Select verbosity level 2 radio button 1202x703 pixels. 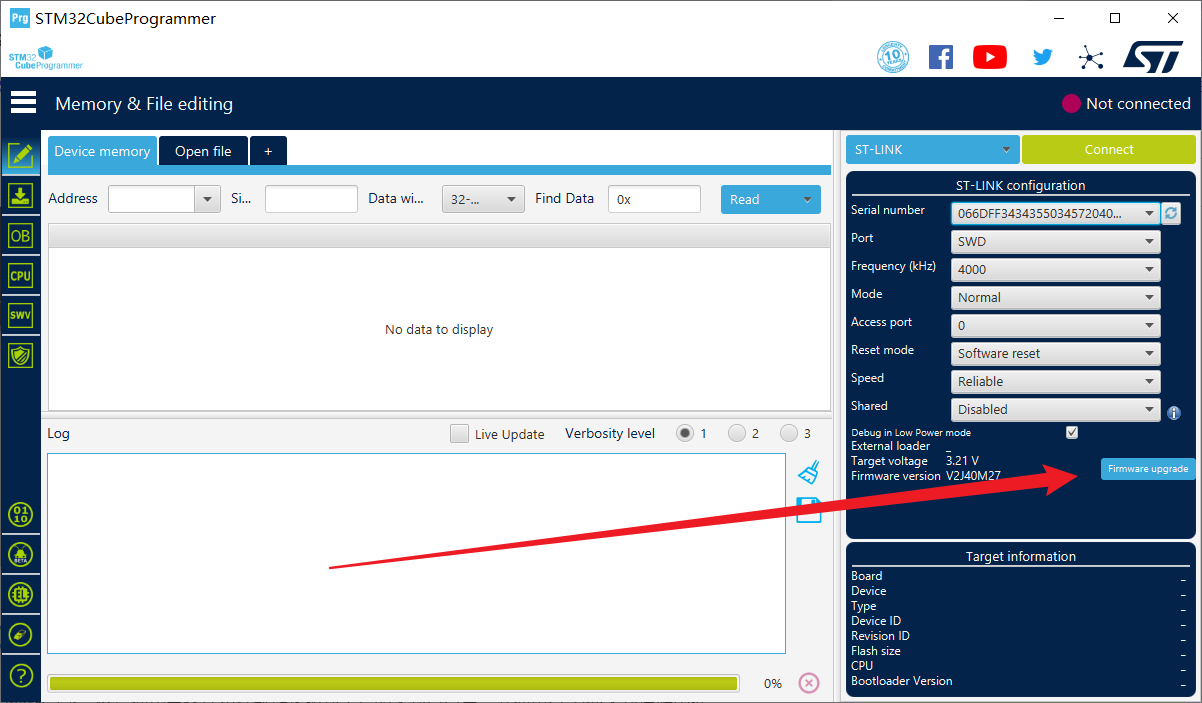(737, 433)
